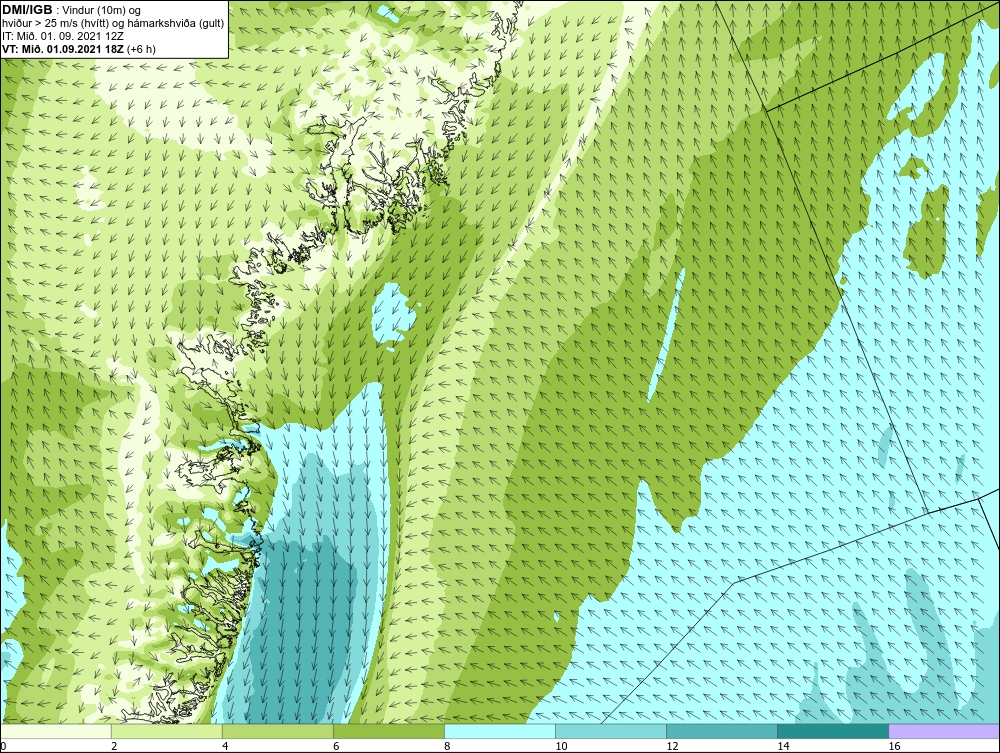Click the 'IT: Mið. 01. 09. 2021 12Z' line
Screen dimensions: 1000x753
62,36
